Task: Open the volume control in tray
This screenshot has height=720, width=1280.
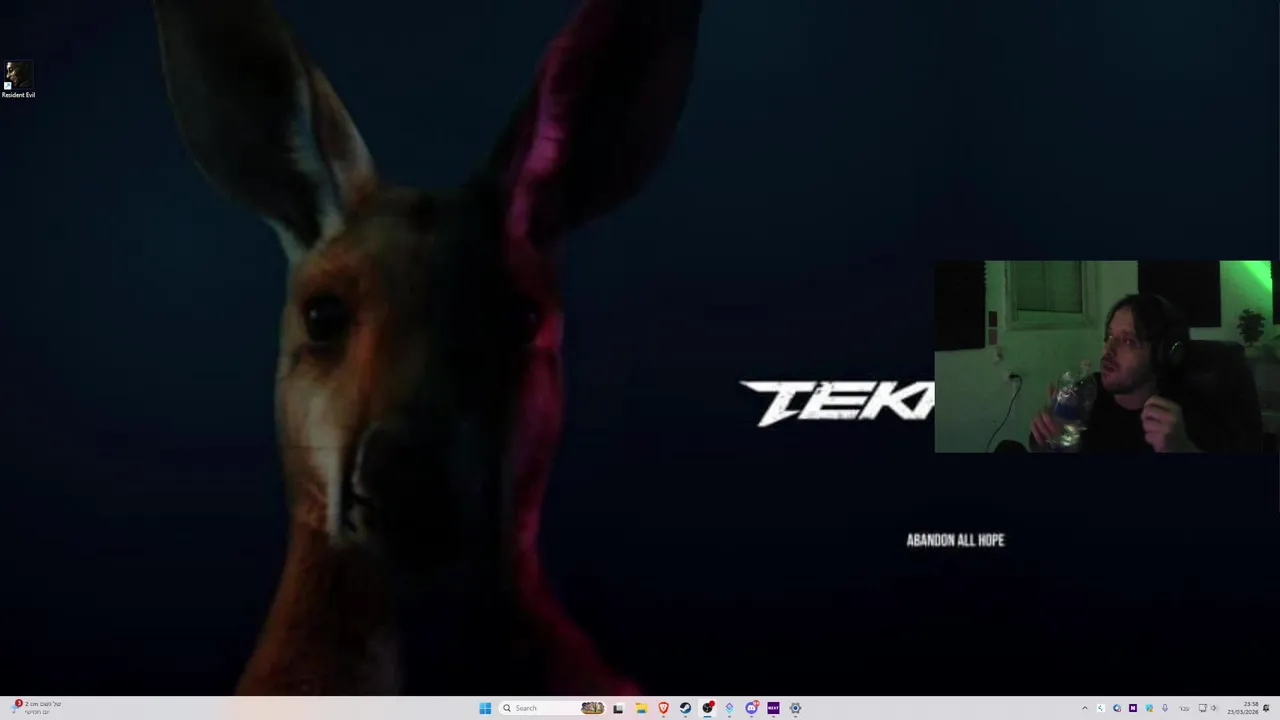Action: (1215, 708)
